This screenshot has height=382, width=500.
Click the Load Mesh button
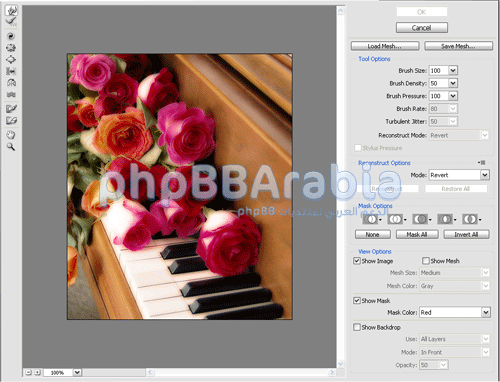(x=385, y=46)
